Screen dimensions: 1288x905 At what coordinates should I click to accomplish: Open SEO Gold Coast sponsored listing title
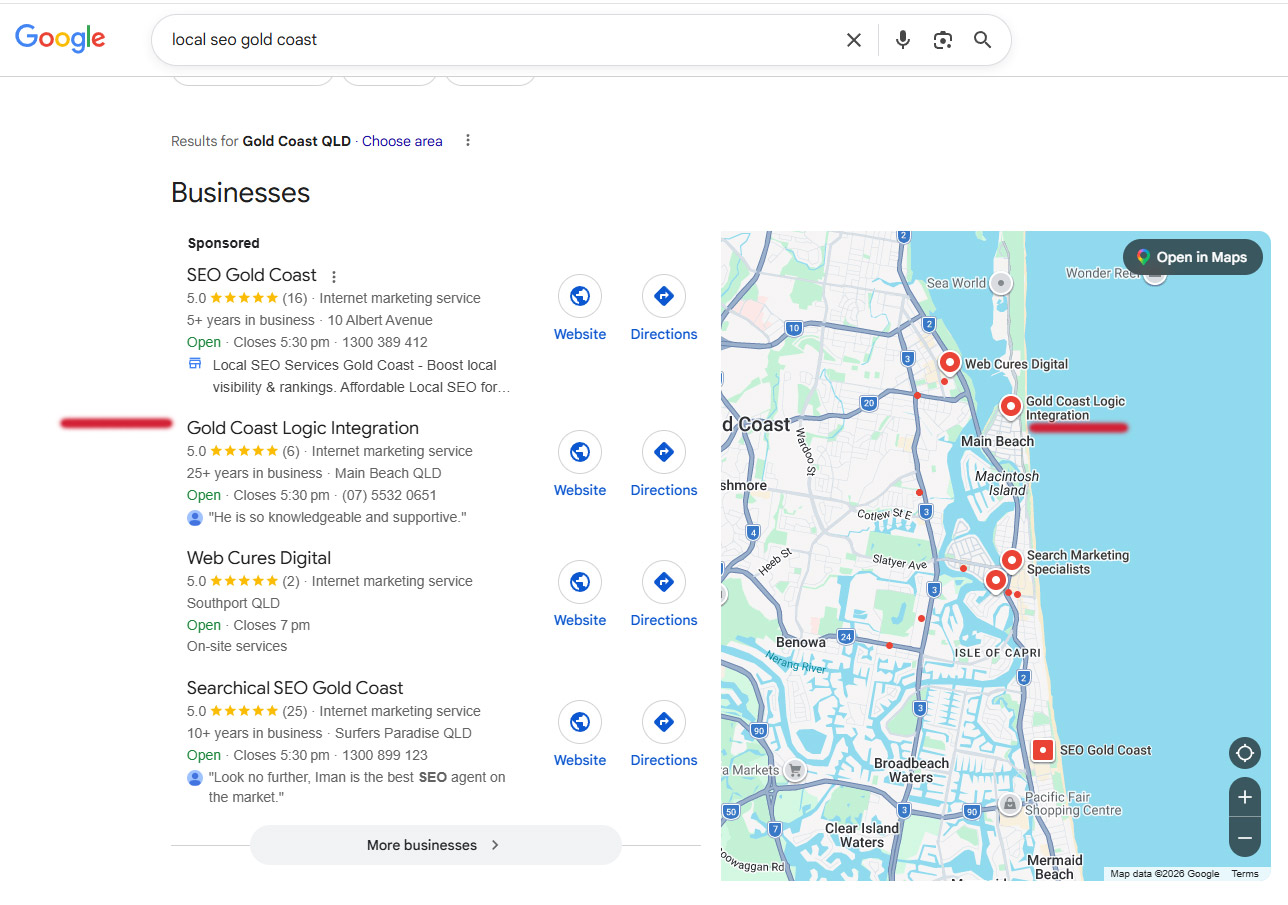(252, 275)
